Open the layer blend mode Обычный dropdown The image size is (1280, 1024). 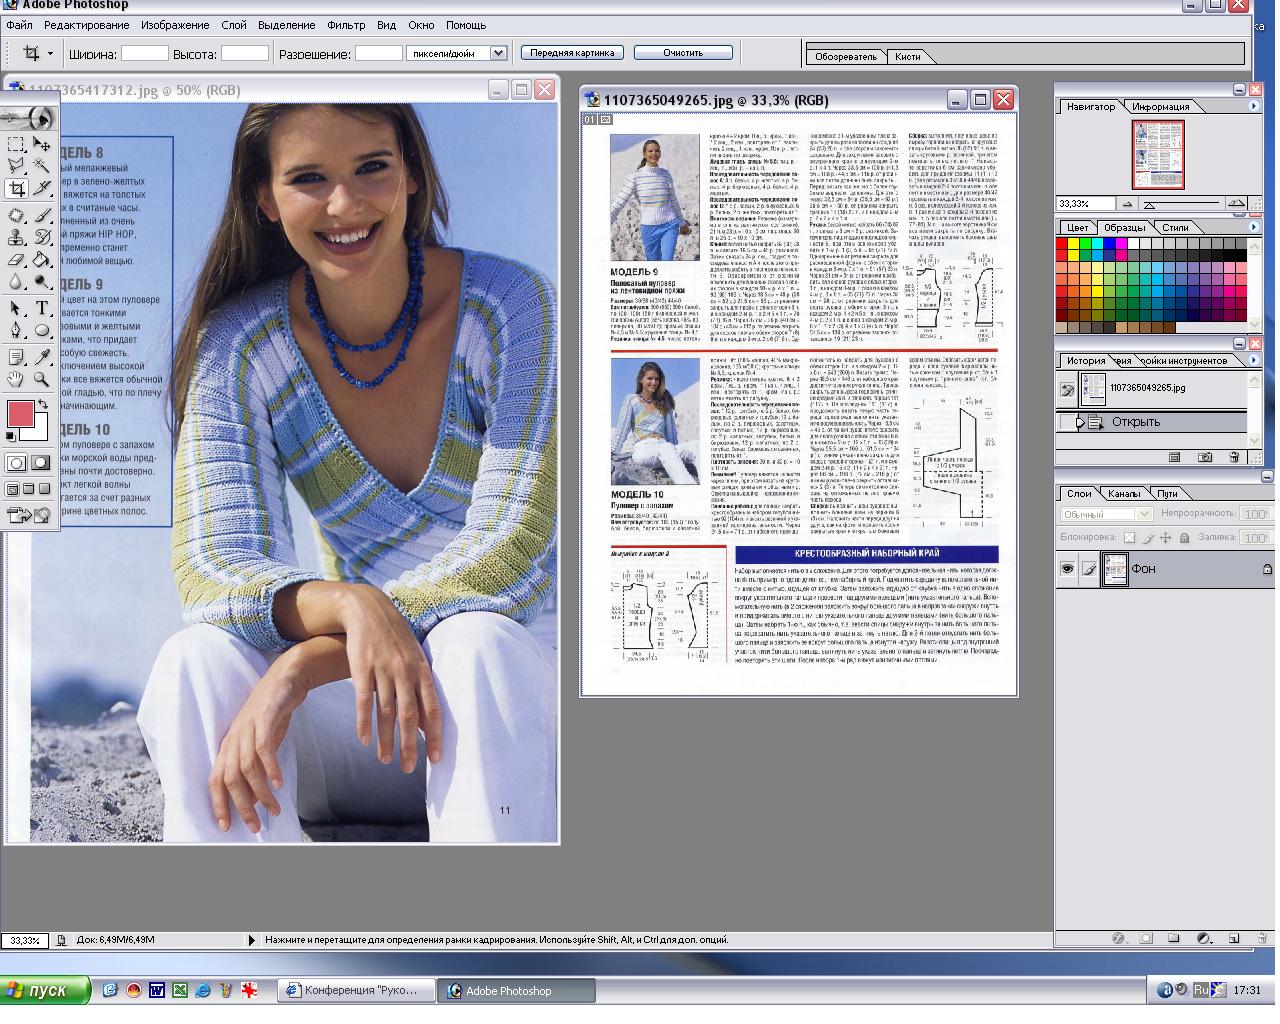point(1144,514)
